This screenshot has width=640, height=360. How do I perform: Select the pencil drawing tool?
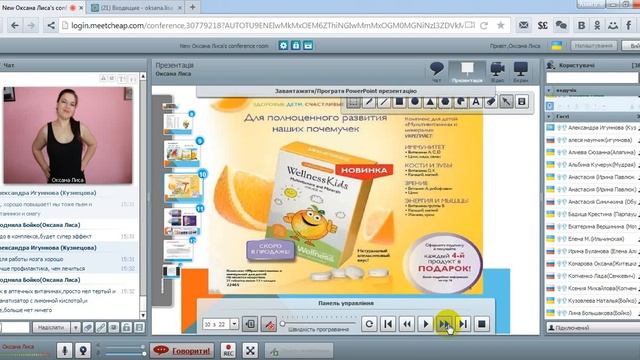[369, 102]
